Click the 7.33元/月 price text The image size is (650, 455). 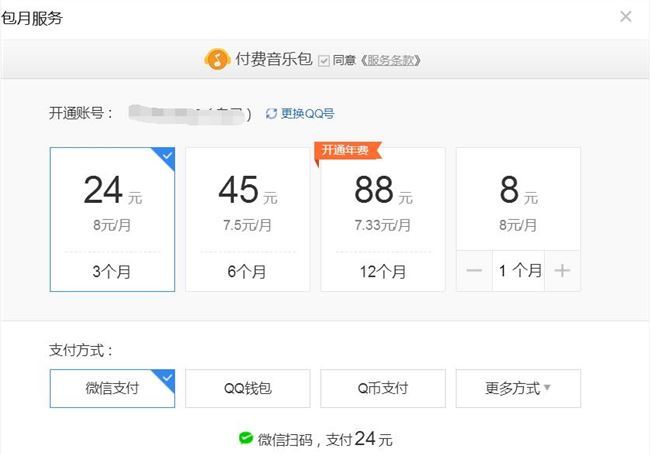click(x=383, y=225)
